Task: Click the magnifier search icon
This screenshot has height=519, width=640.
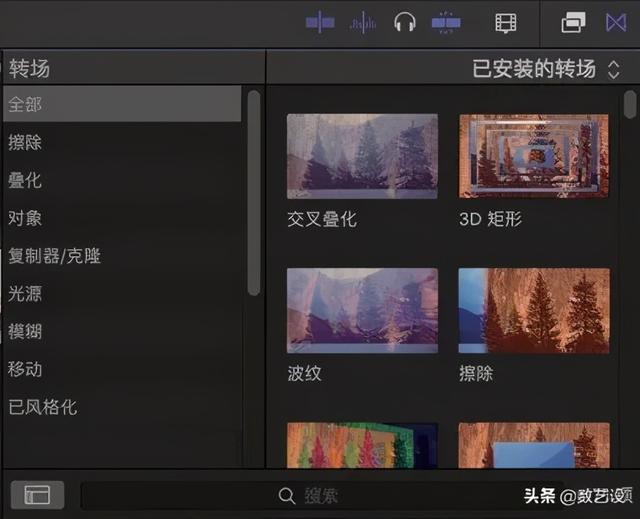Action: click(x=287, y=496)
